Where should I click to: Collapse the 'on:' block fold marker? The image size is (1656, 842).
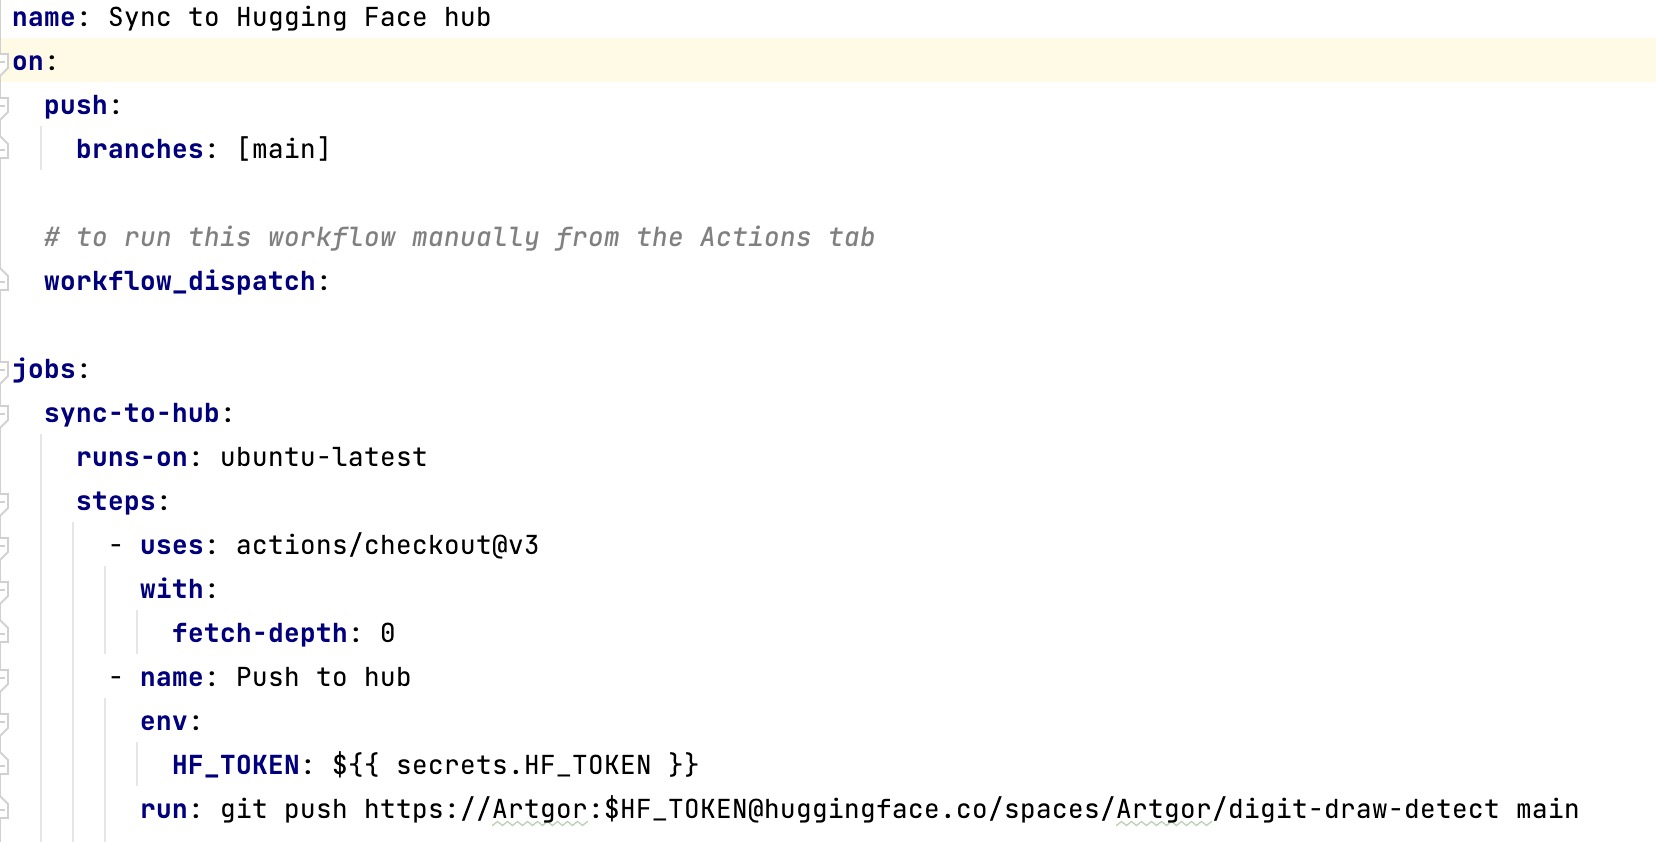(5, 62)
